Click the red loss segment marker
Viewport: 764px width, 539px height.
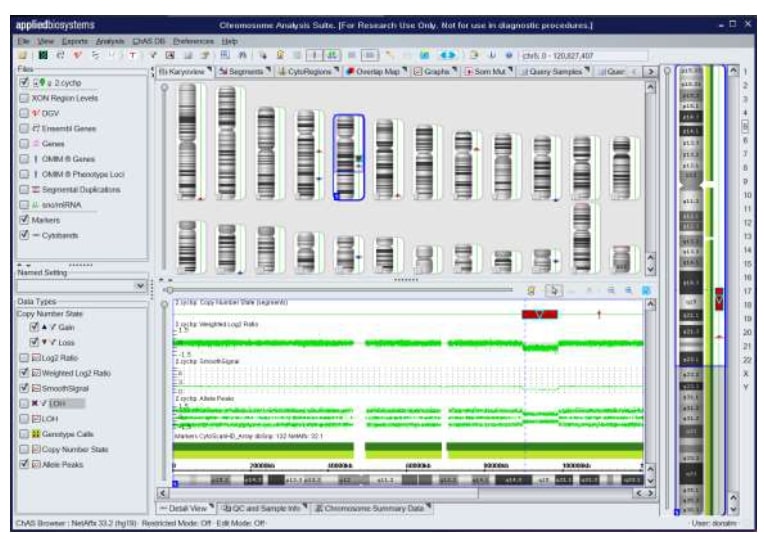click(x=539, y=314)
